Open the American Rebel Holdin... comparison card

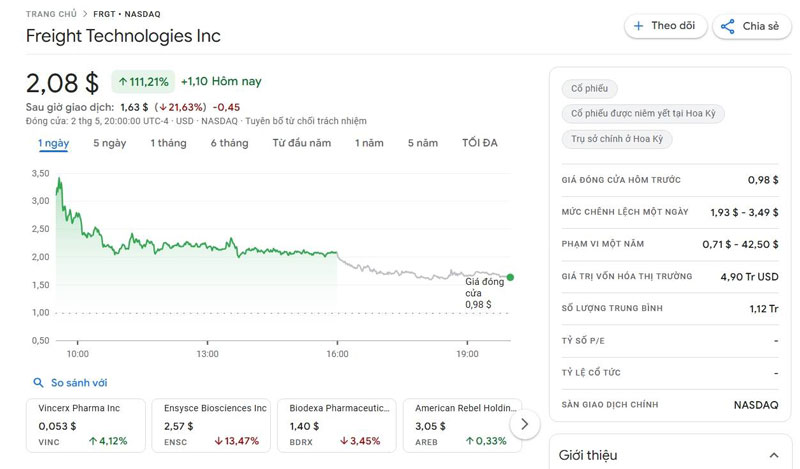462,425
